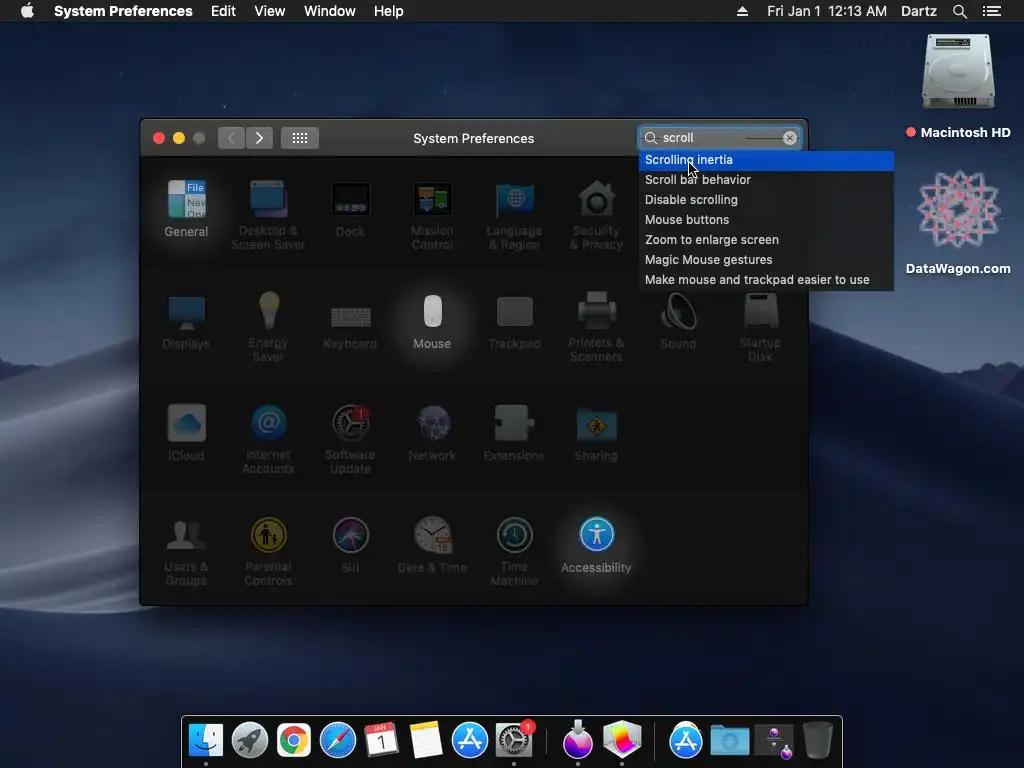Open the Displays preference pane
This screenshot has height=768, width=1024.
[x=186, y=321]
